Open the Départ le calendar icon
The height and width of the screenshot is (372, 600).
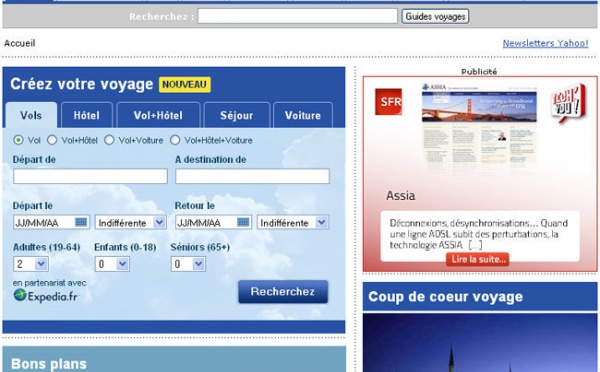pyautogui.click(x=81, y=222)
